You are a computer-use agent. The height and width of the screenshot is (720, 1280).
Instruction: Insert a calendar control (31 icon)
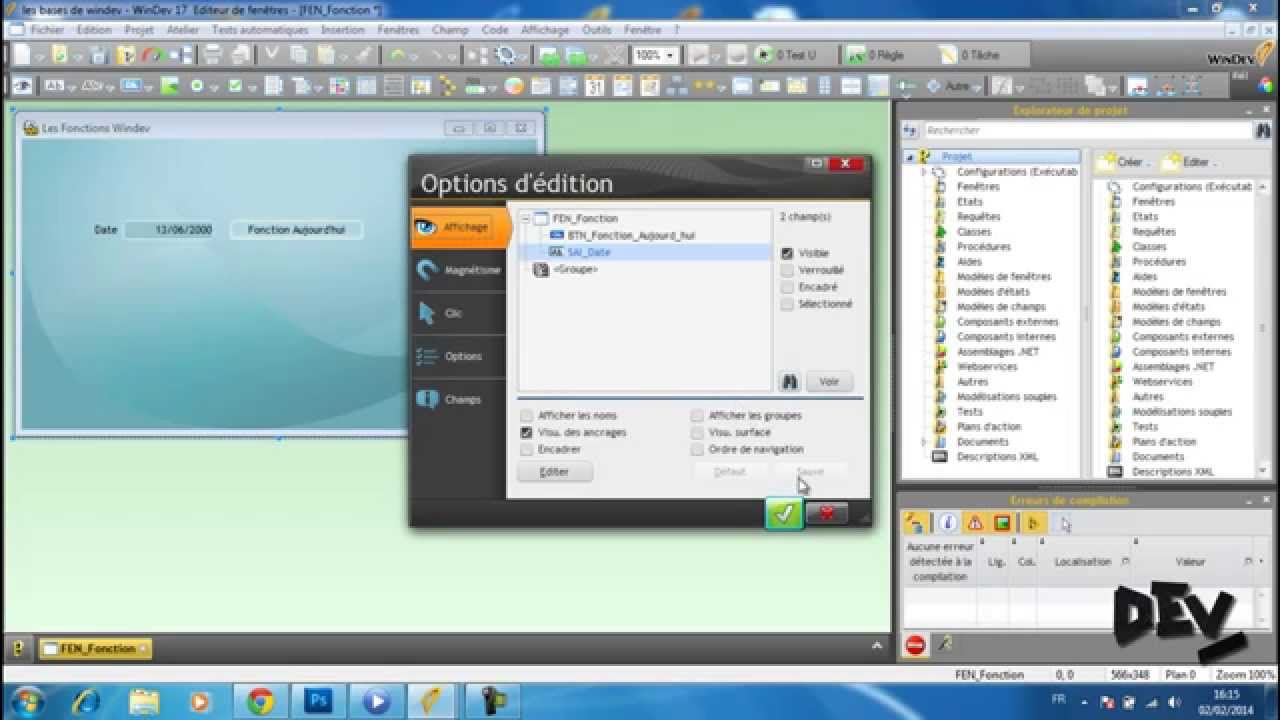tap(594, 86)
